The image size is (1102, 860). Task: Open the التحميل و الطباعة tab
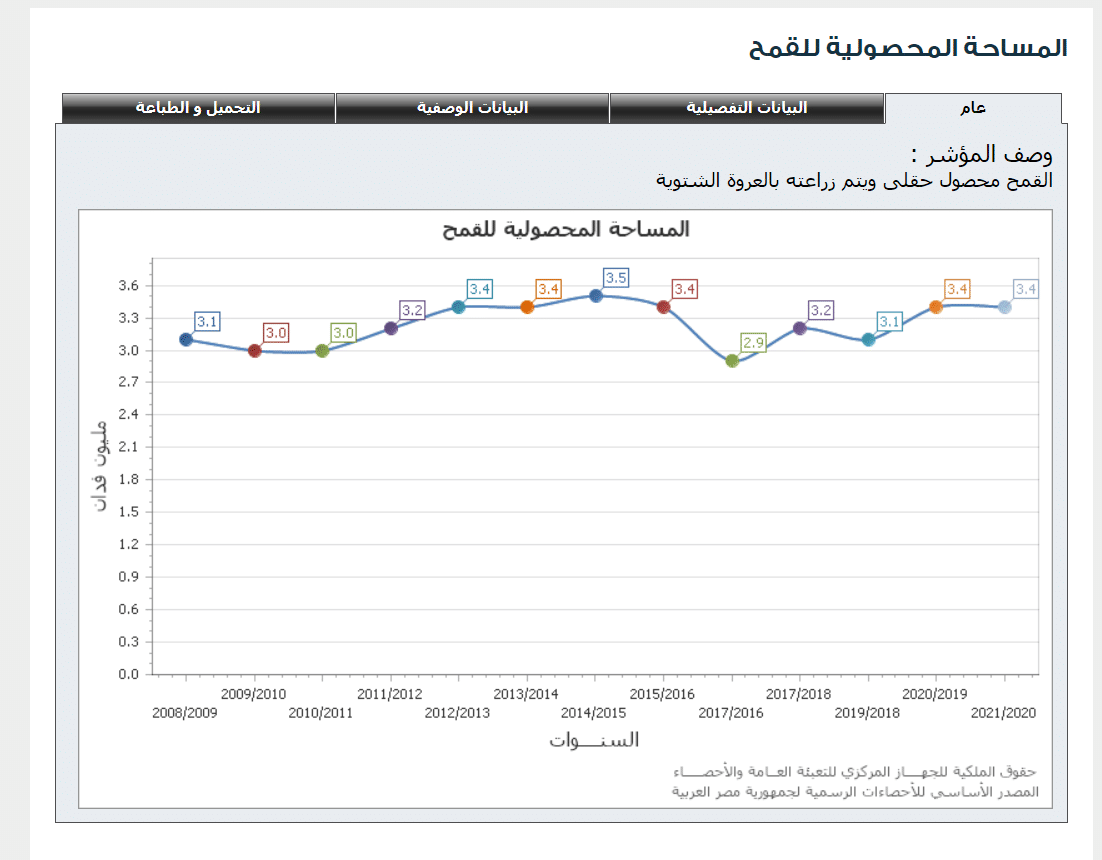pos(198,108)
